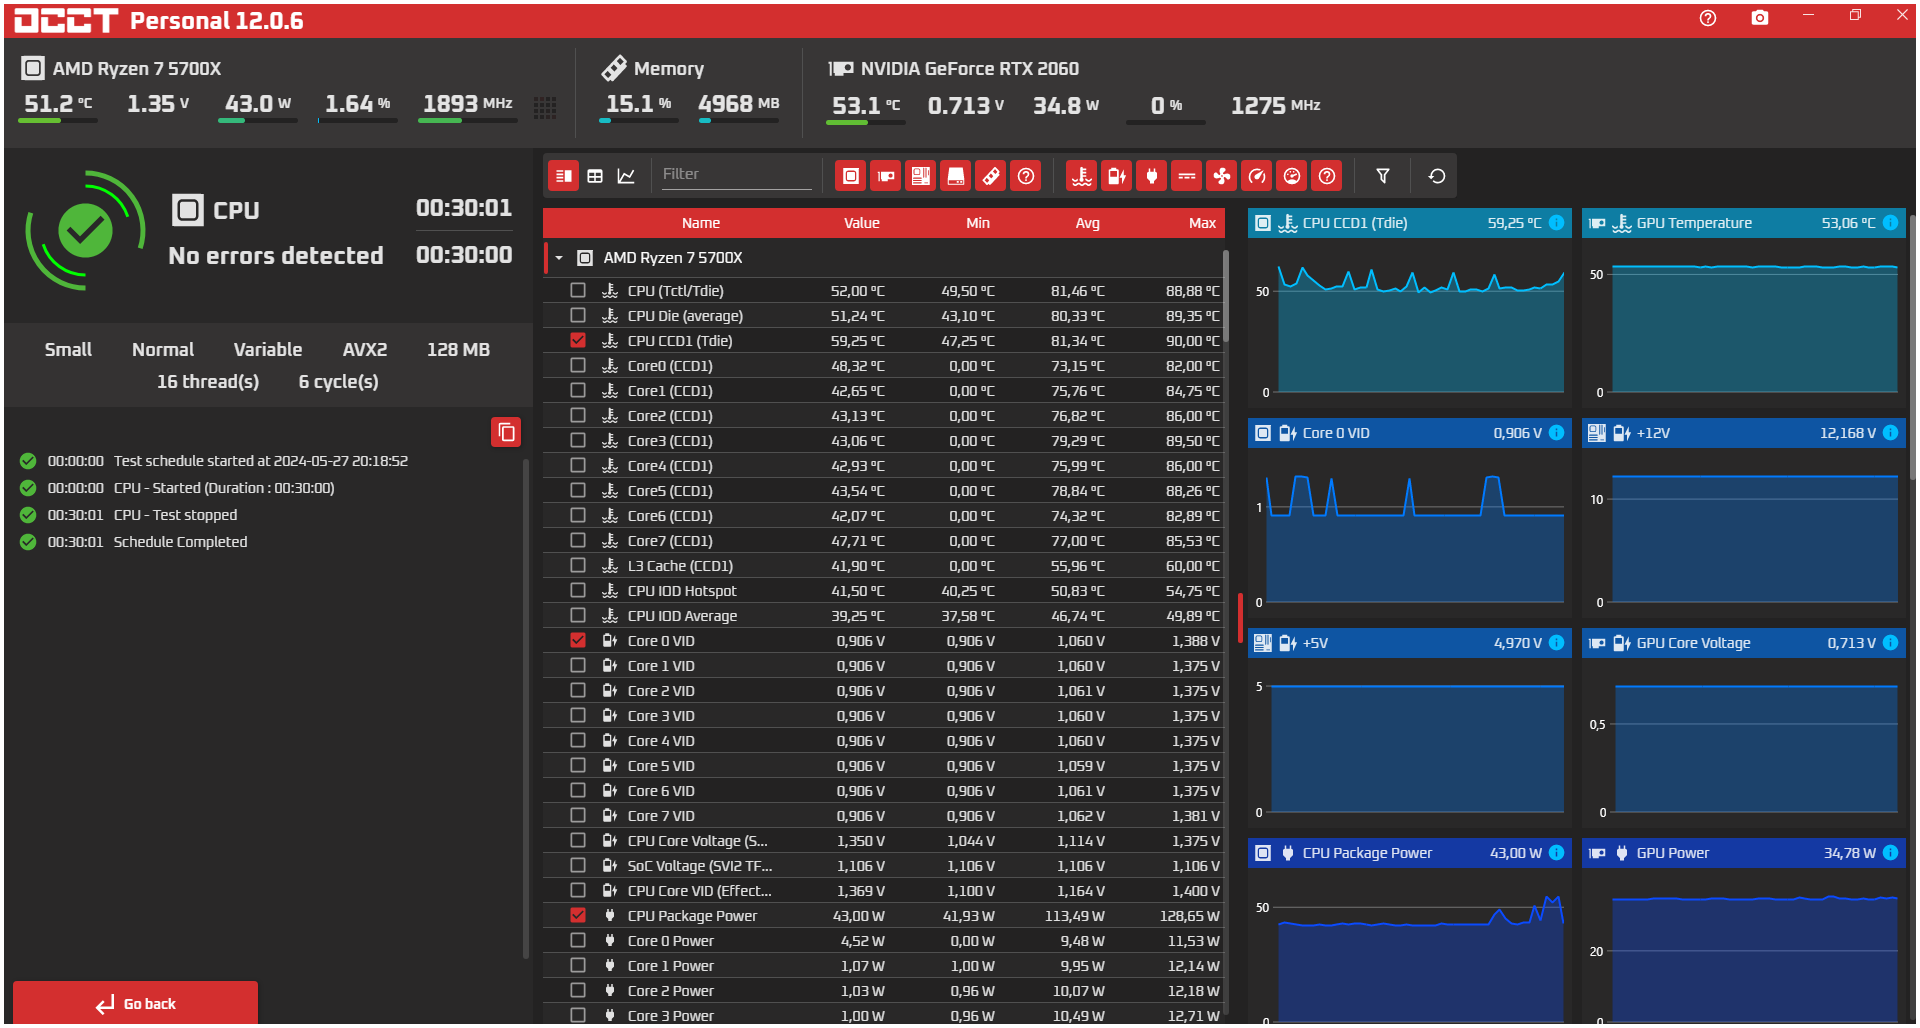This screenshot has width=1920, height=1028.
Task: Uncheck the CPU CCD1 (Tdie) checkbox
Action: 578,340
